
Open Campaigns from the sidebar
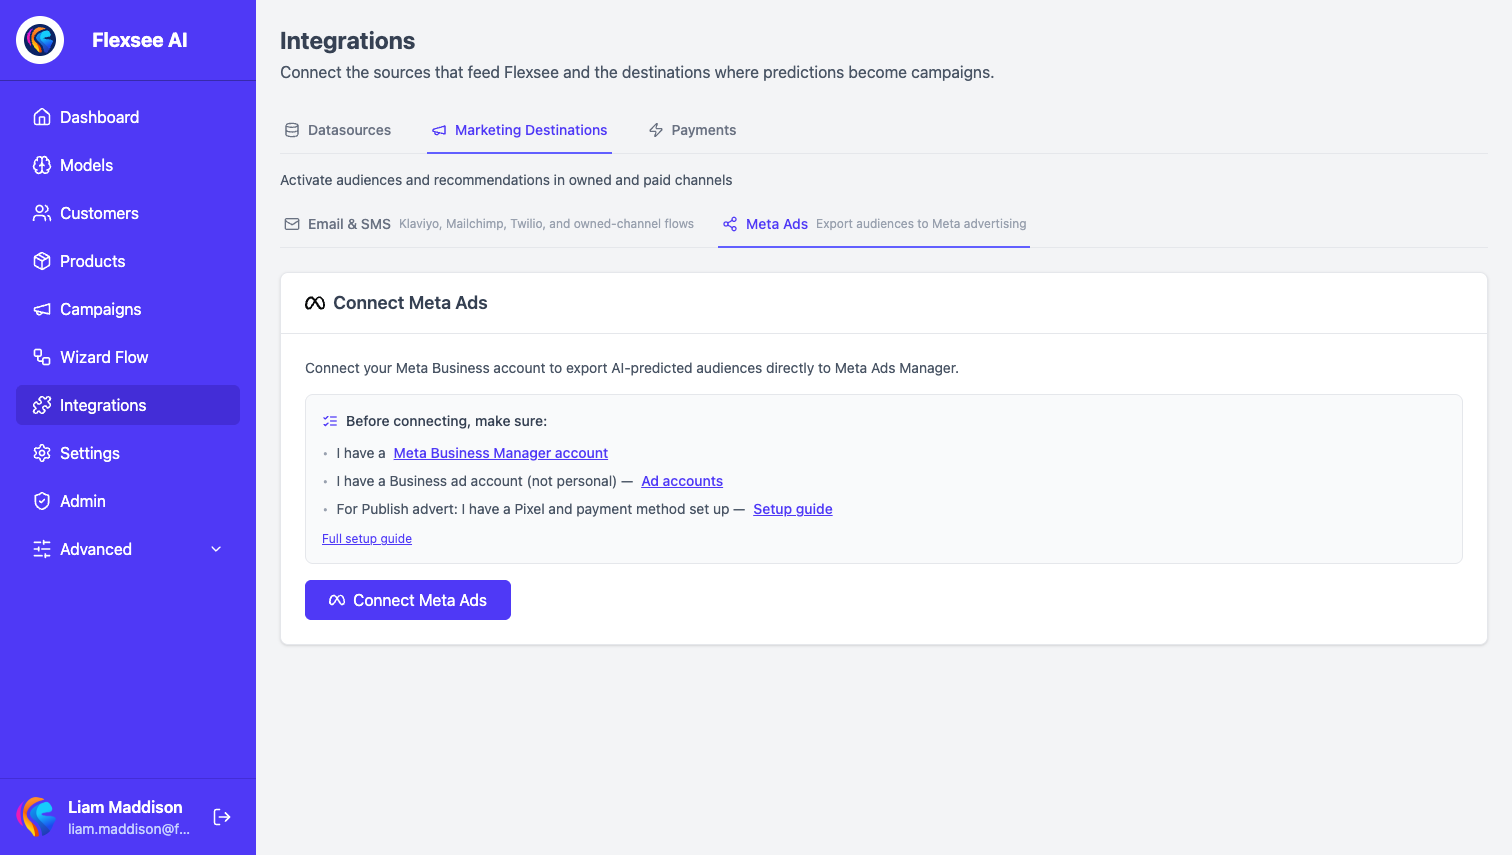point(128,309)
